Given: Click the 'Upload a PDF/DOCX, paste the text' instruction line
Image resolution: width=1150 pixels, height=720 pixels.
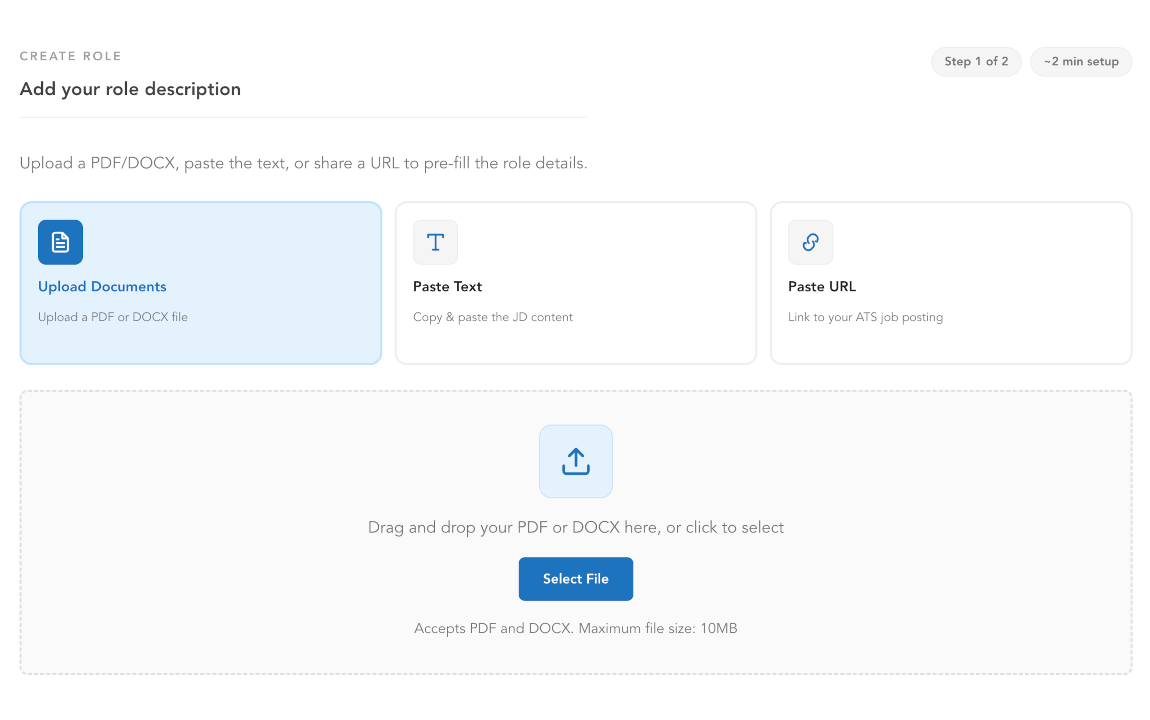Looking at the screenshot, I should [304, 164].
